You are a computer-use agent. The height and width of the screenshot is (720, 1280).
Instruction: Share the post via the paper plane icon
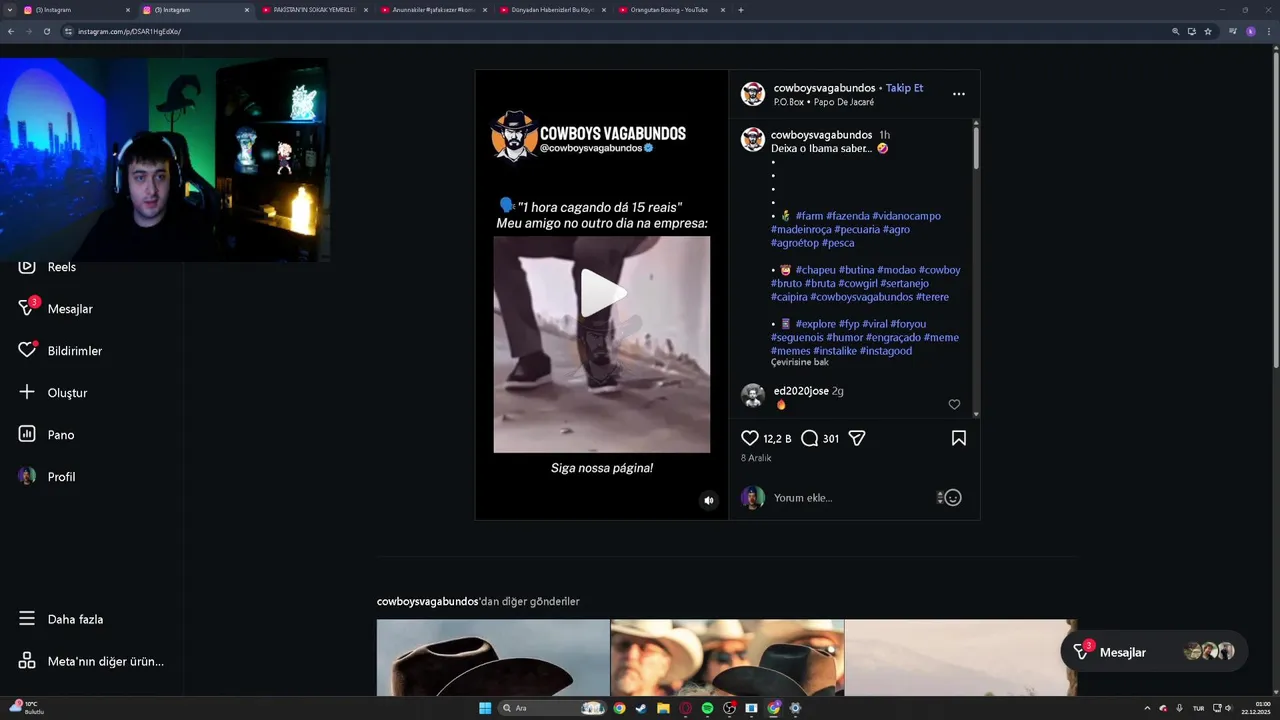(857, 438)
